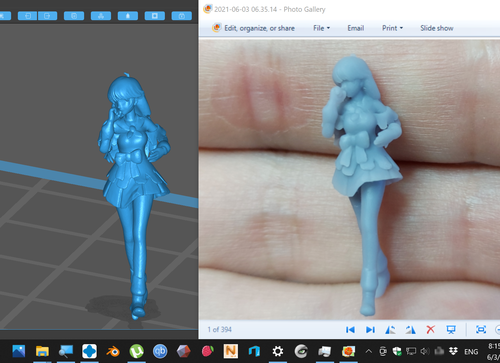Delete current photo with red X
Viewport: 500px width, 363px height.
tap(430, 330)
